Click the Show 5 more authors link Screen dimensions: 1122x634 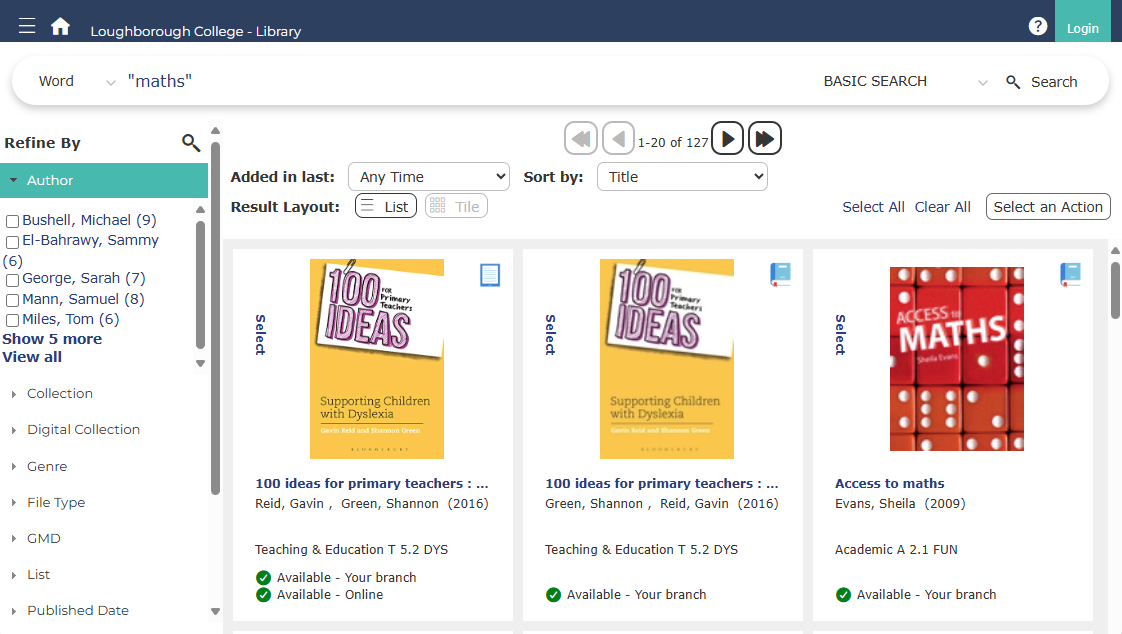(52, 339)
